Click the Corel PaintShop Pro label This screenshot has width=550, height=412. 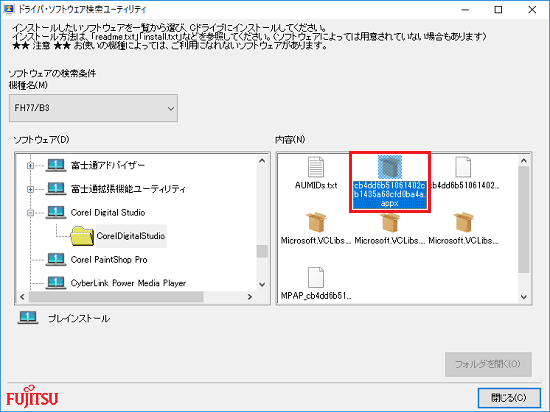109,259
